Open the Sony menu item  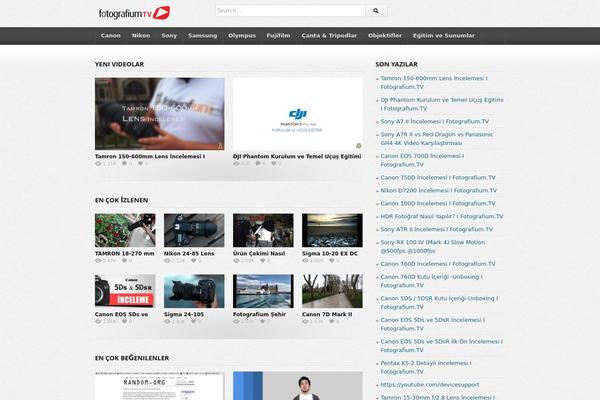coord(169,36)
